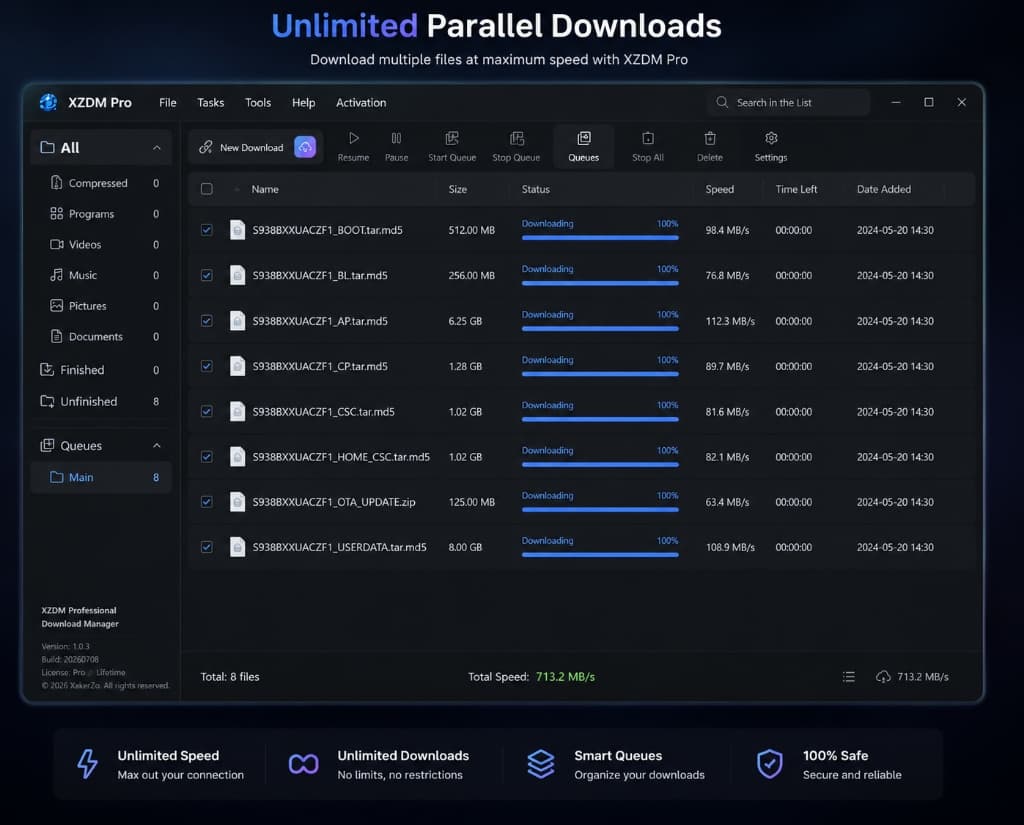Select the Videos category

coord(101,244)
